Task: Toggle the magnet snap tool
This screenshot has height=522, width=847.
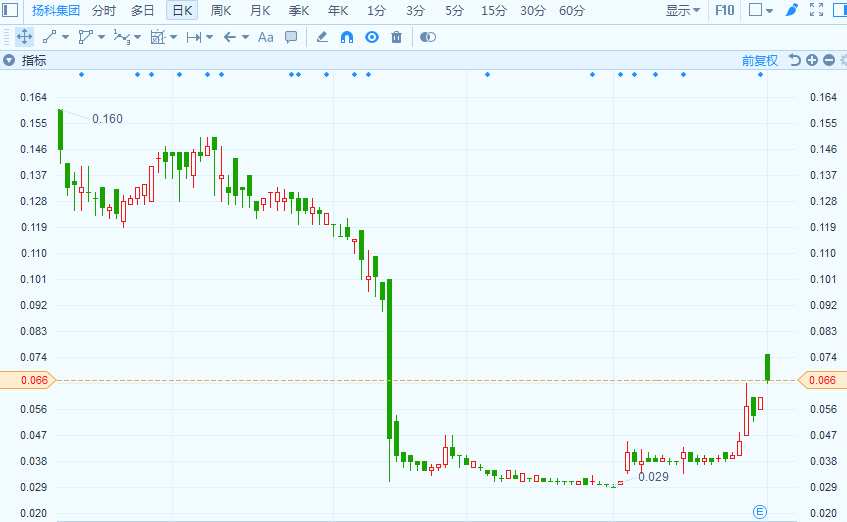Action: [x=347, y=37]
